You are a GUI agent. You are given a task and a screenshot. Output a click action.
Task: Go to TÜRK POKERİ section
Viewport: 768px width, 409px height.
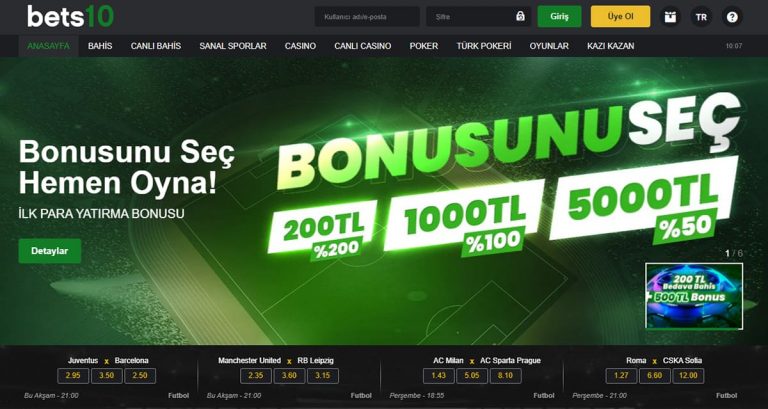(x=484, y=46)
